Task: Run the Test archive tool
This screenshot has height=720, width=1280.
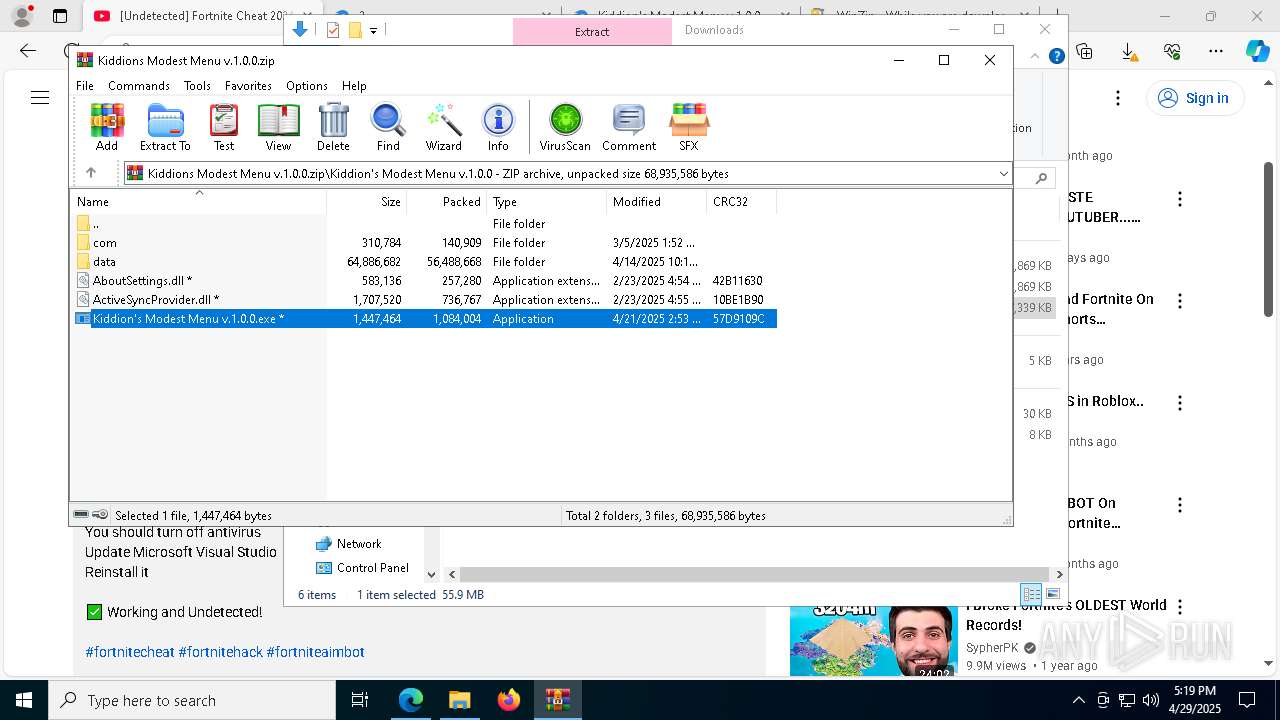Action: pyautogui.click(x=224, y=127)
